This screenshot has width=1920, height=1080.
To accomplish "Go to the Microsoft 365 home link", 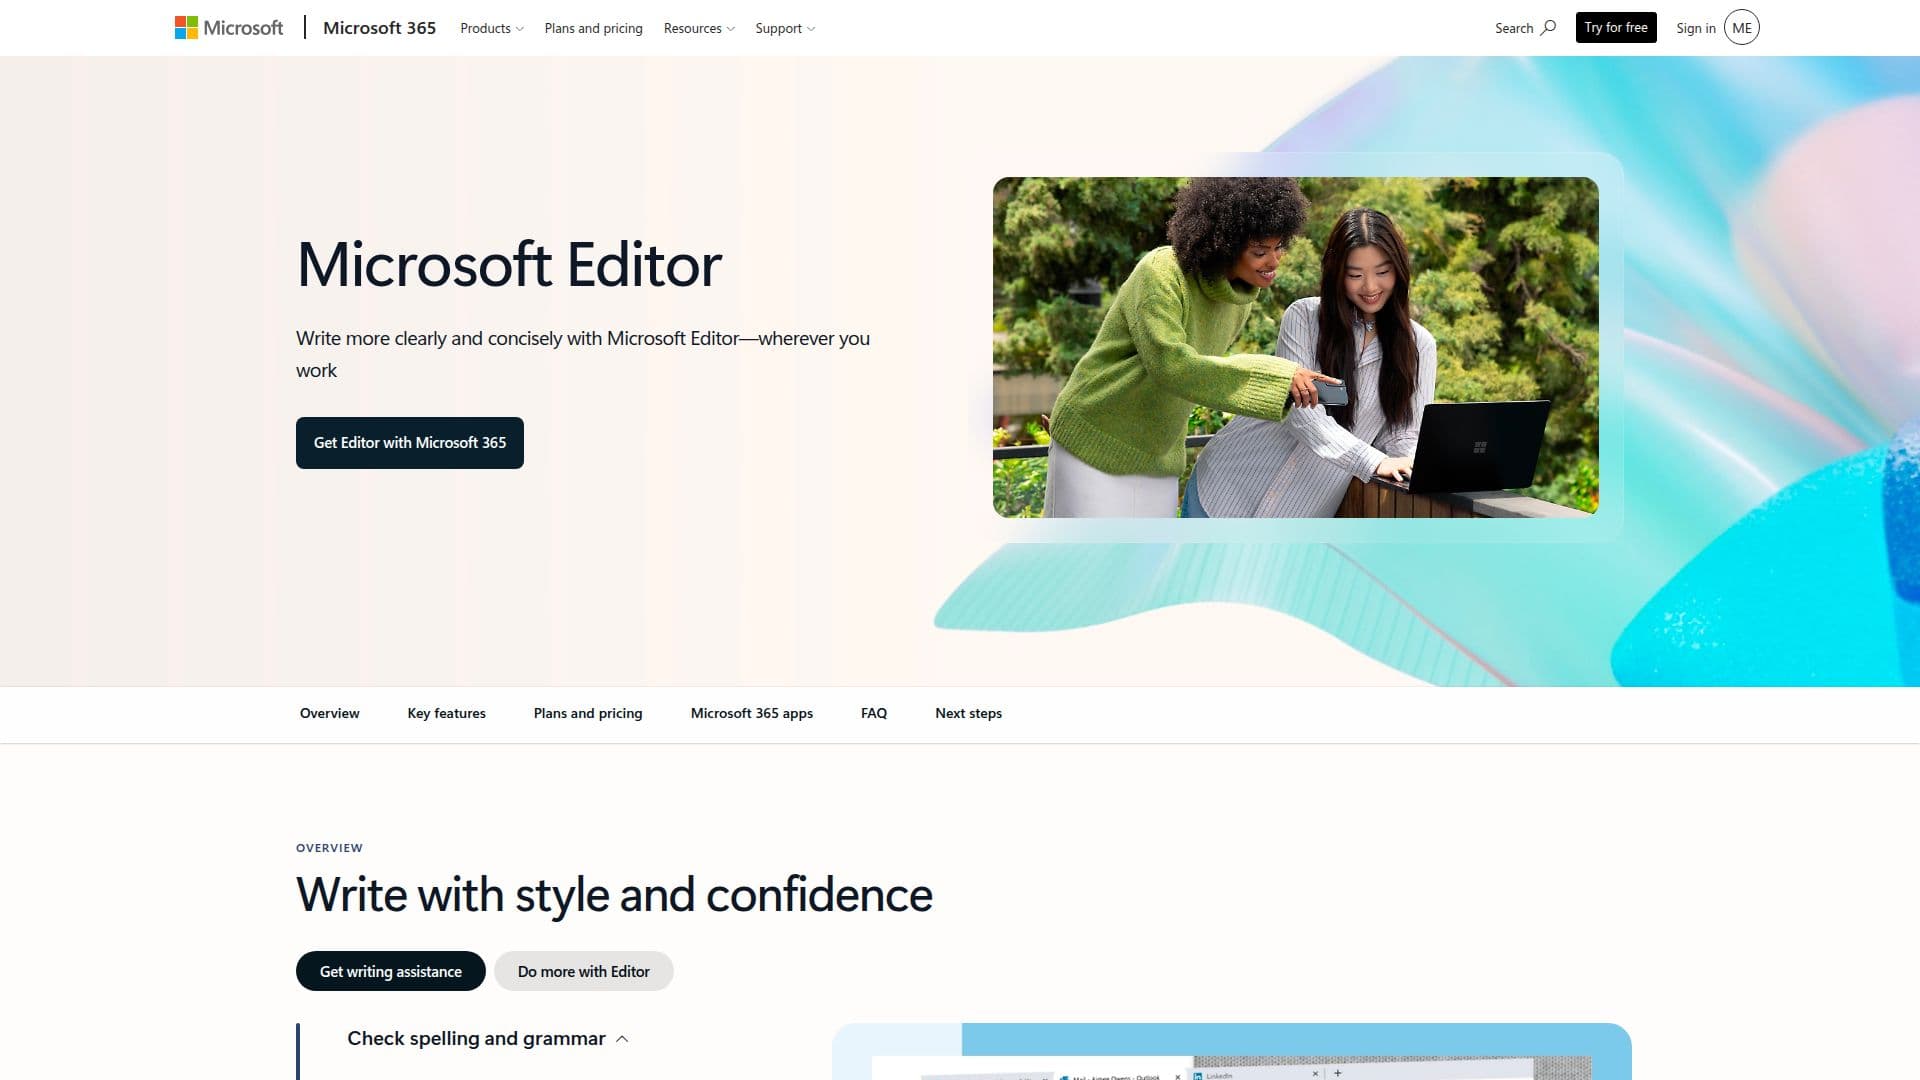I will click(379, 28).
